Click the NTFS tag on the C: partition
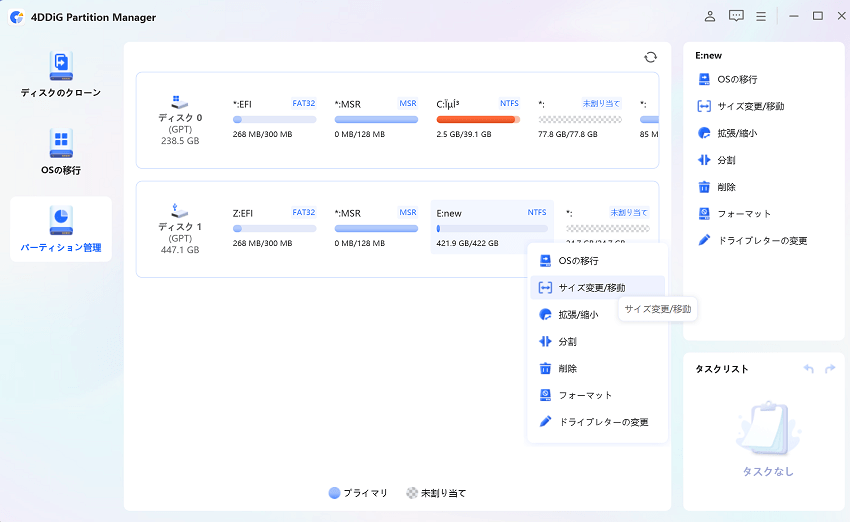850x522 pixels. (509, 103)
